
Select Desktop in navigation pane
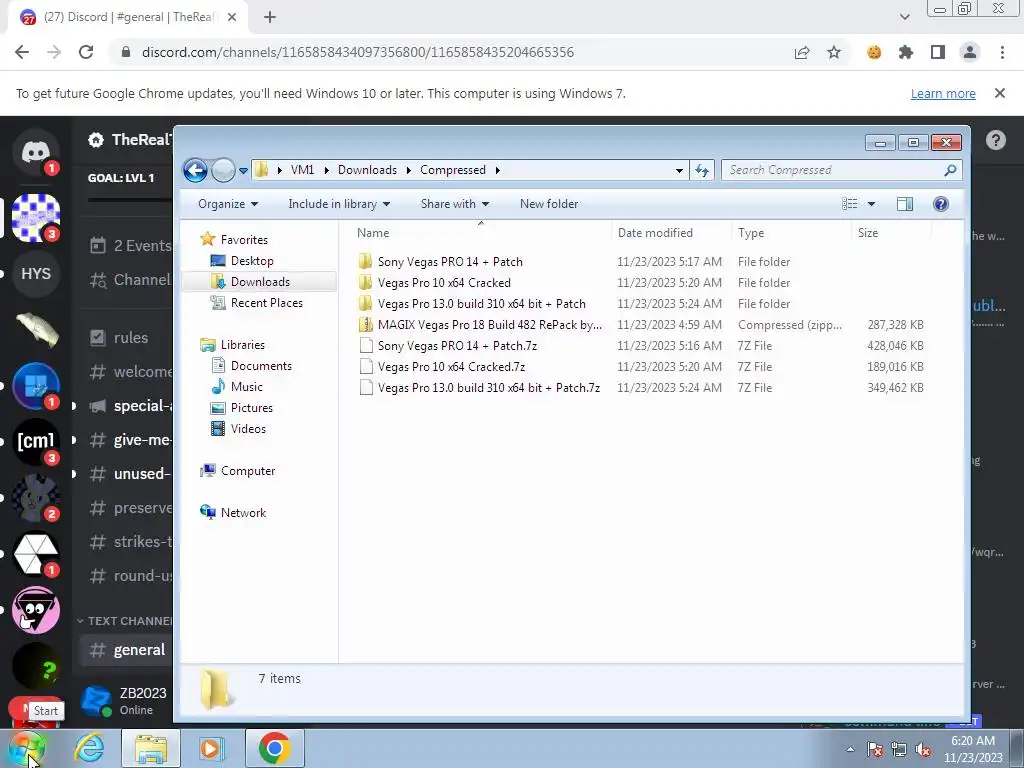(251, 261)
